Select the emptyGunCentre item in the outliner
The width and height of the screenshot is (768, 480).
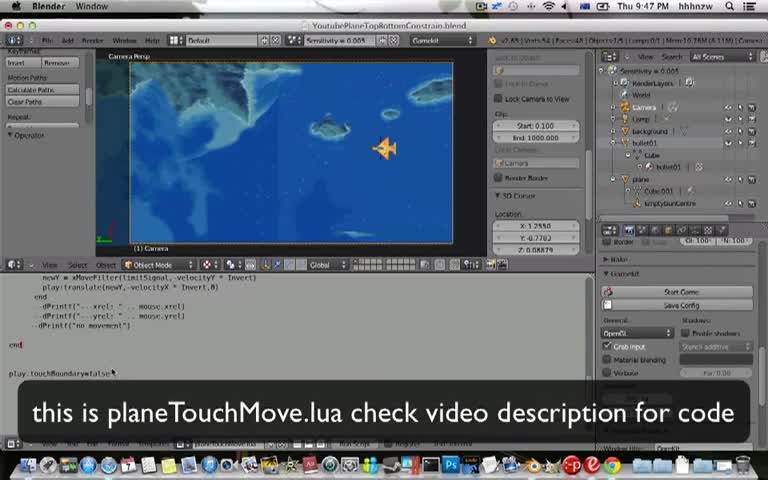pyautogui.click(x=670, y=203)
